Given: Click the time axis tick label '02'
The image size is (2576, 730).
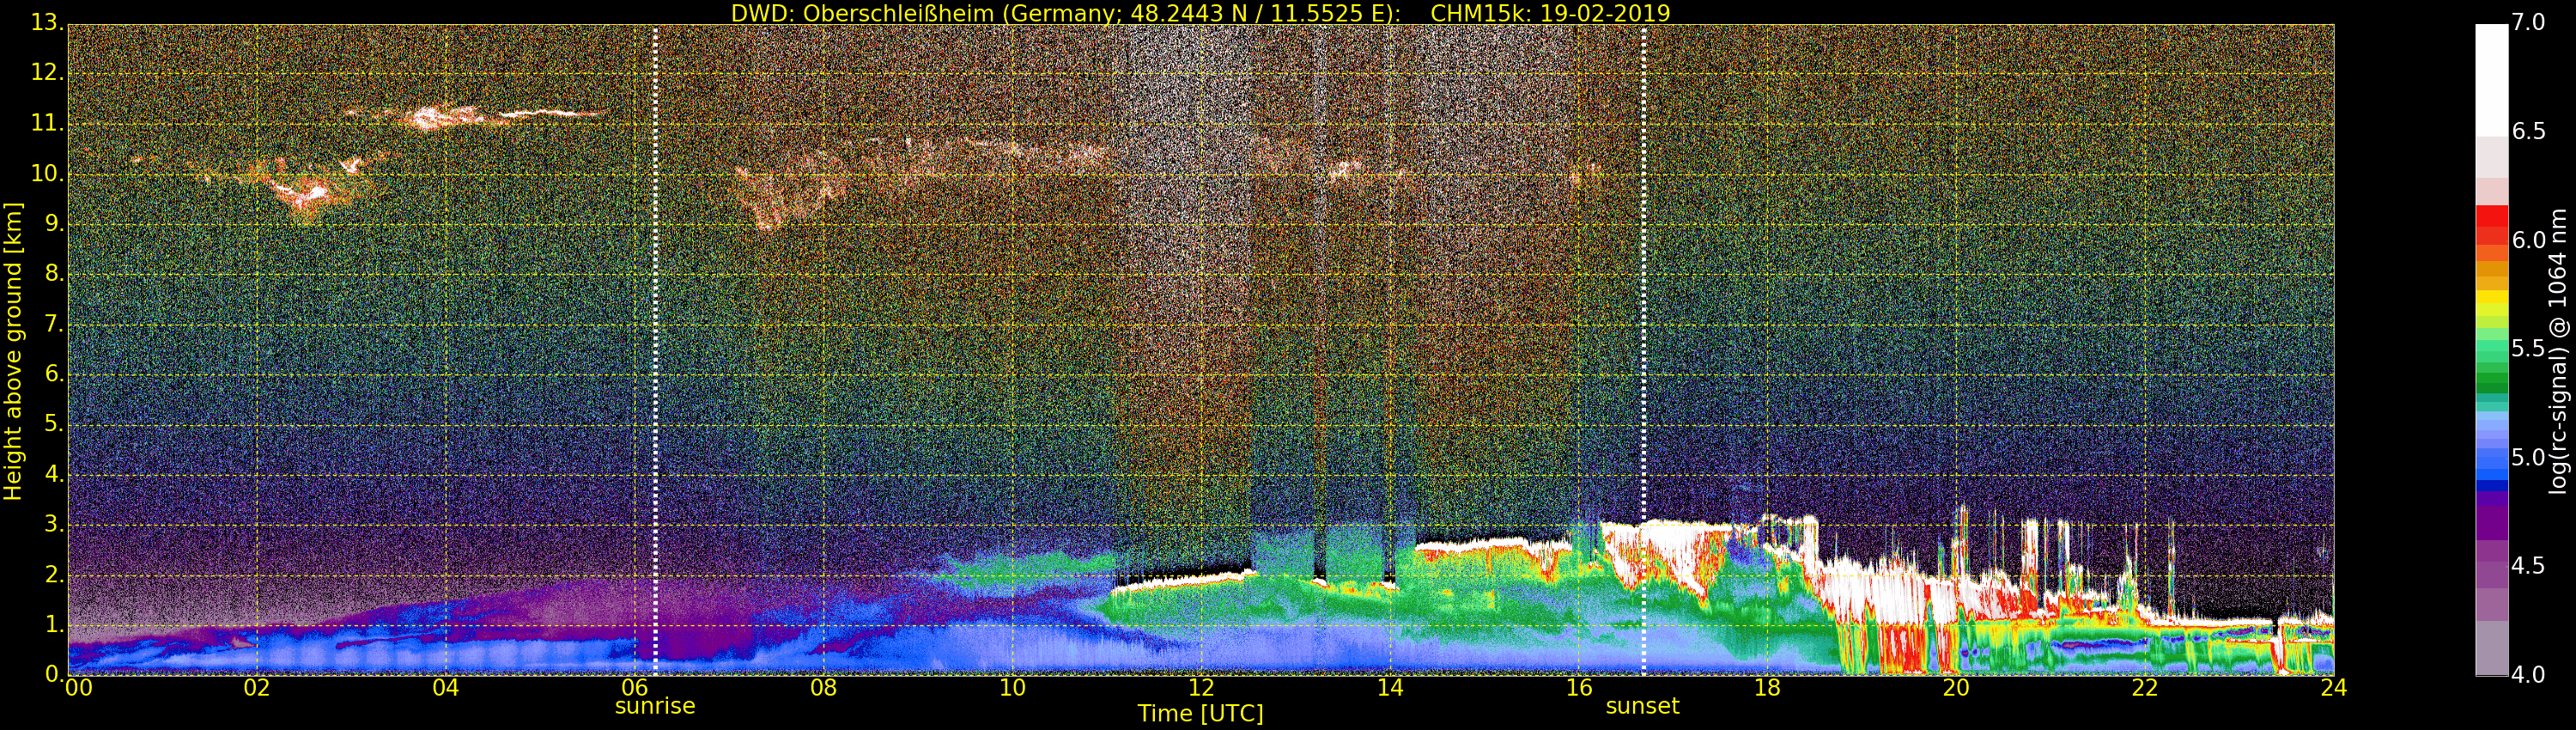Looking at the screenshot, I should tap(257, 688).
